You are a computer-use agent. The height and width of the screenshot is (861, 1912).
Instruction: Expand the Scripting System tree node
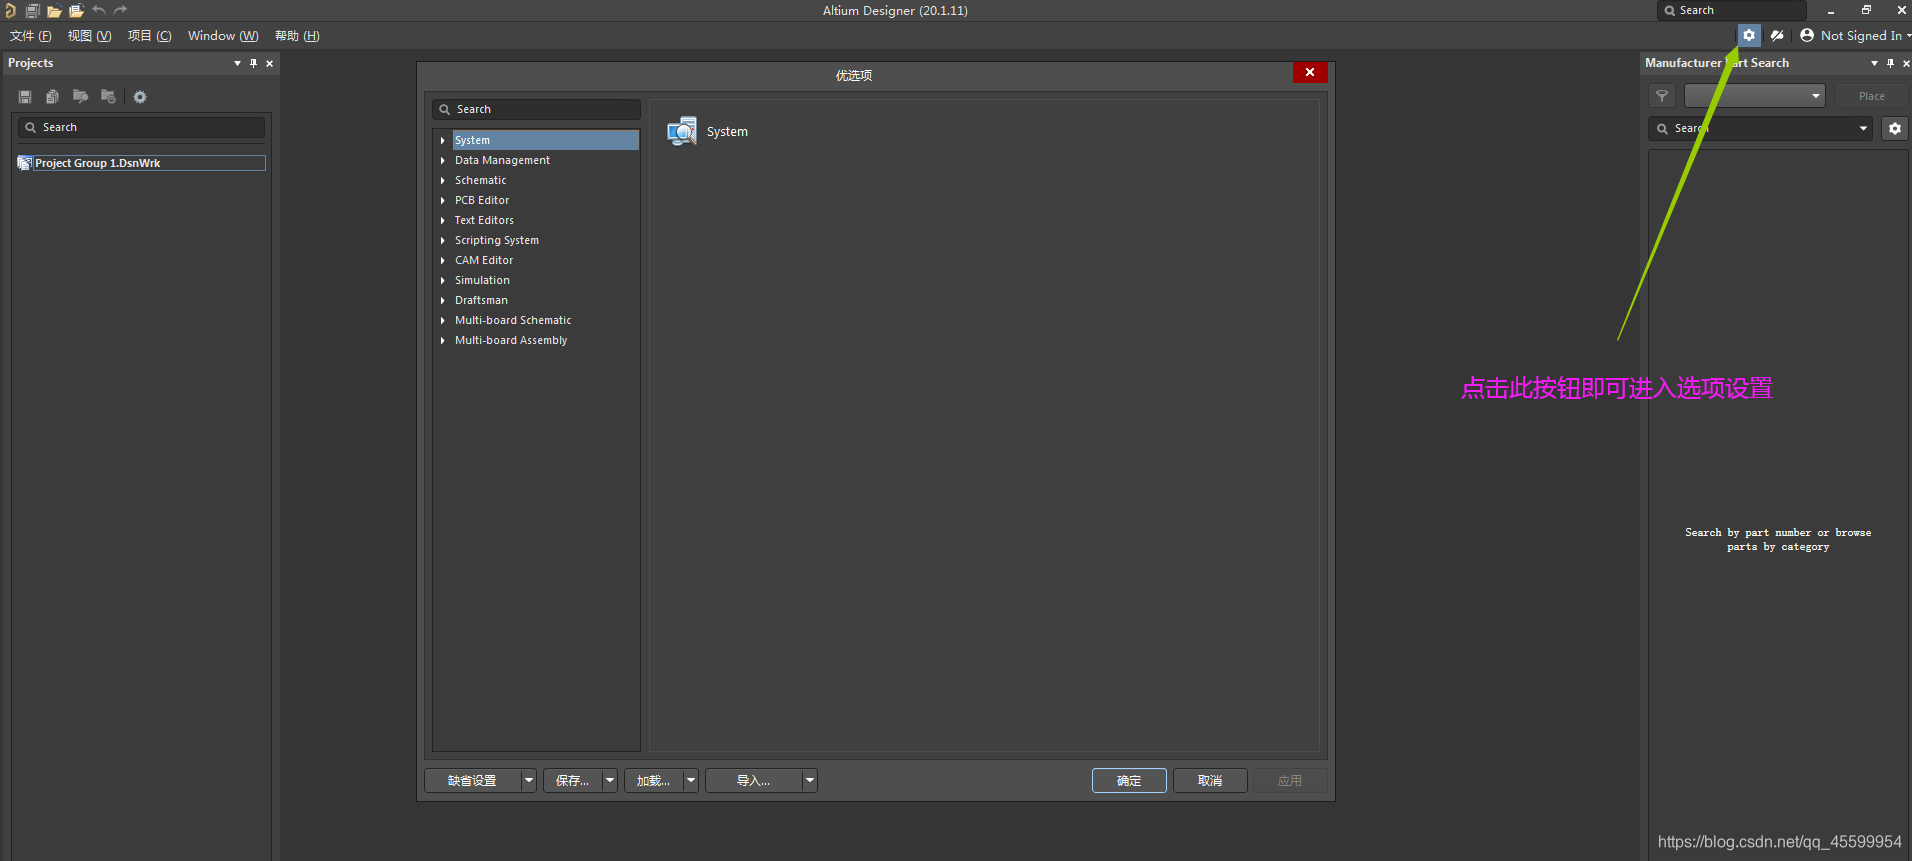443,241
